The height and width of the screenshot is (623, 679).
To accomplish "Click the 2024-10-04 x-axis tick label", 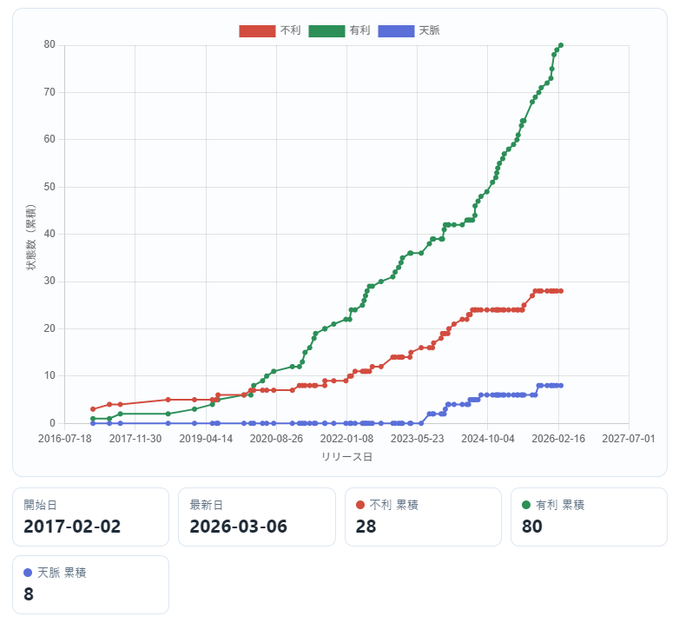I will tap(488, 438).
